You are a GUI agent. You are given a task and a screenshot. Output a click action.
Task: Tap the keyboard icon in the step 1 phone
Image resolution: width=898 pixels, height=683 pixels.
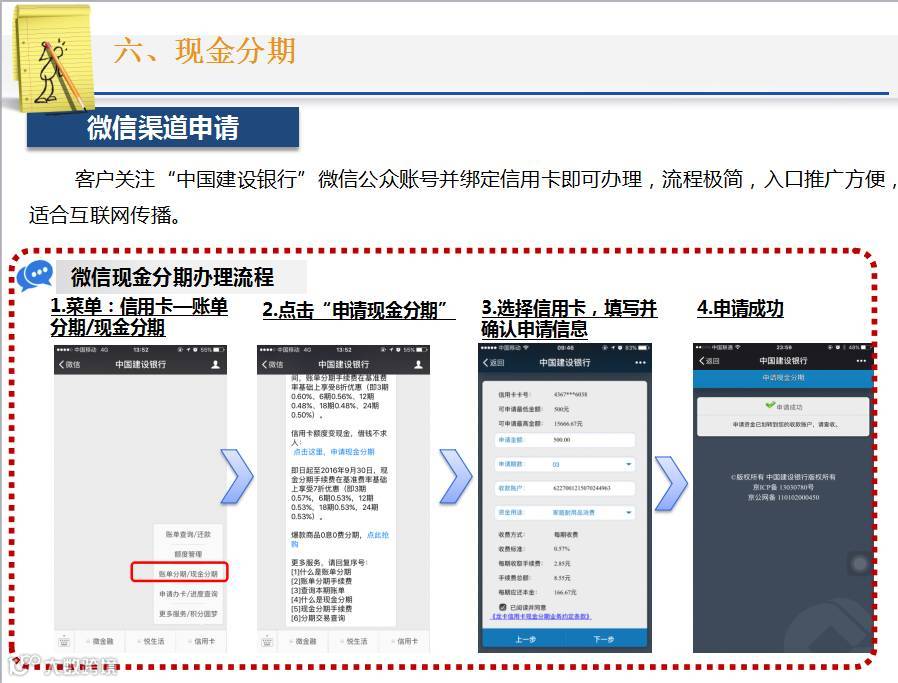(65, 641)
